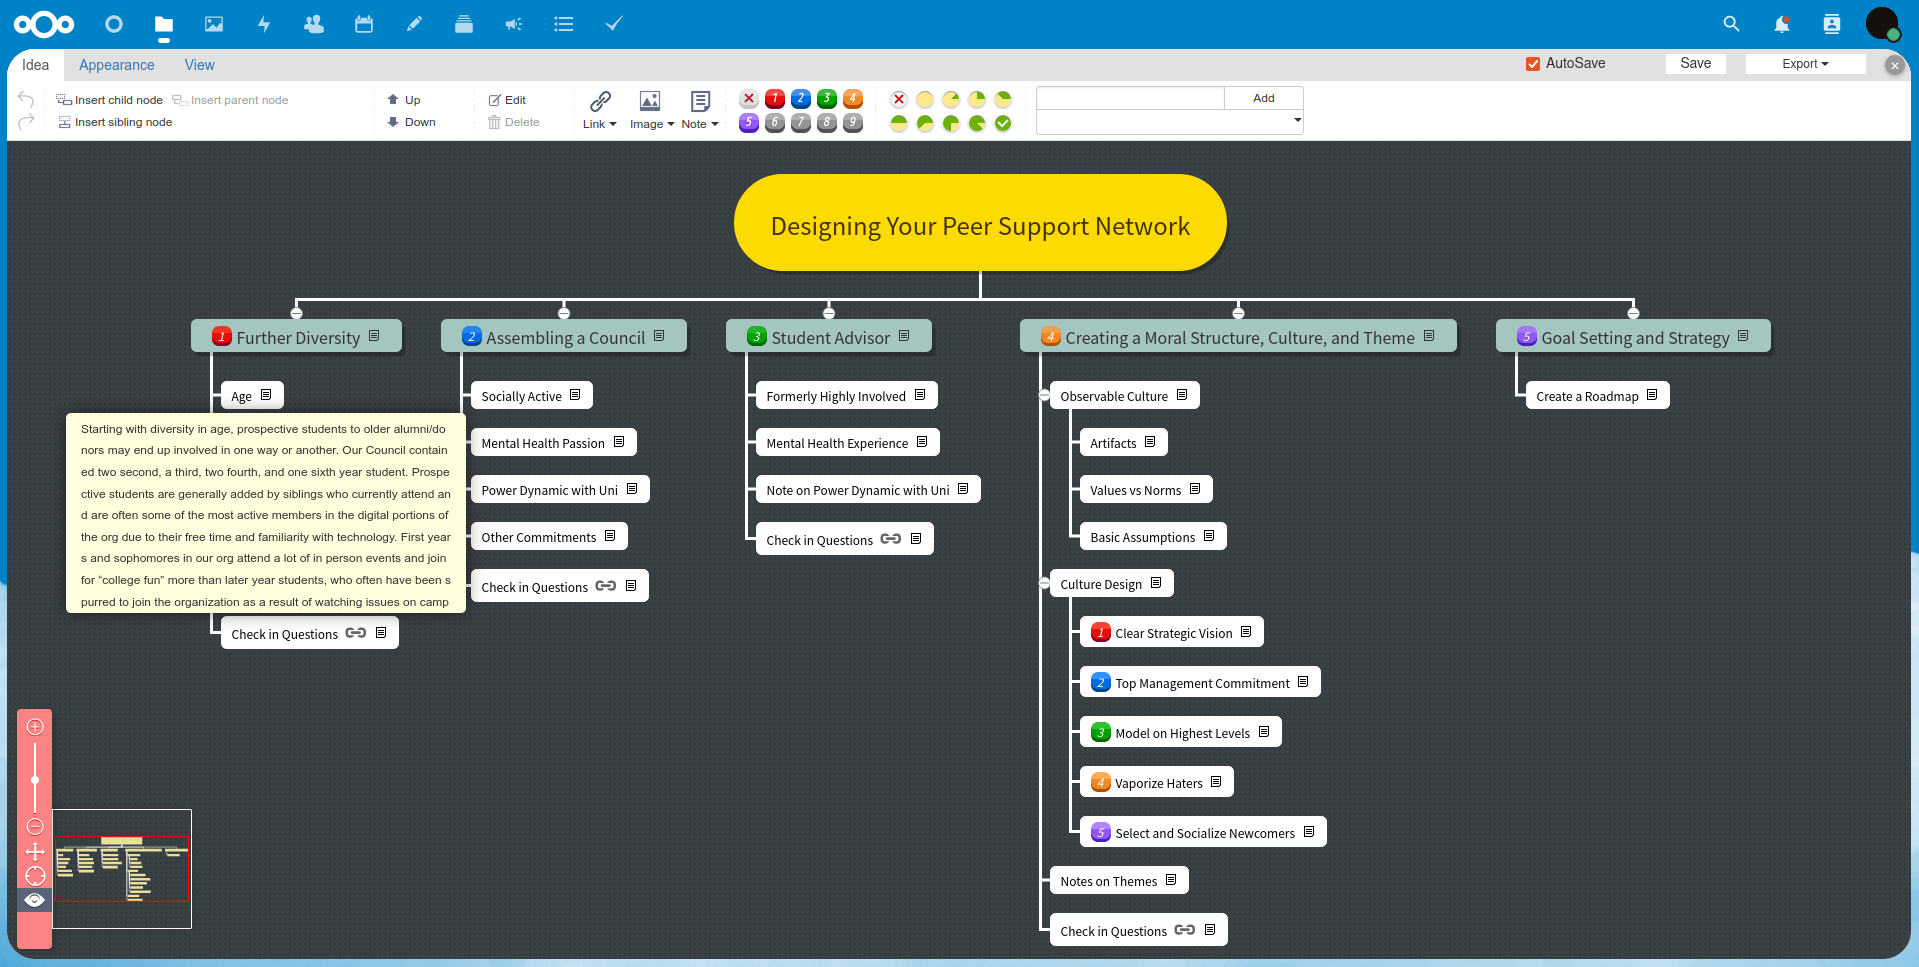
Task: Toggle the AutoSave checkbox
Action: [1532, 64]
